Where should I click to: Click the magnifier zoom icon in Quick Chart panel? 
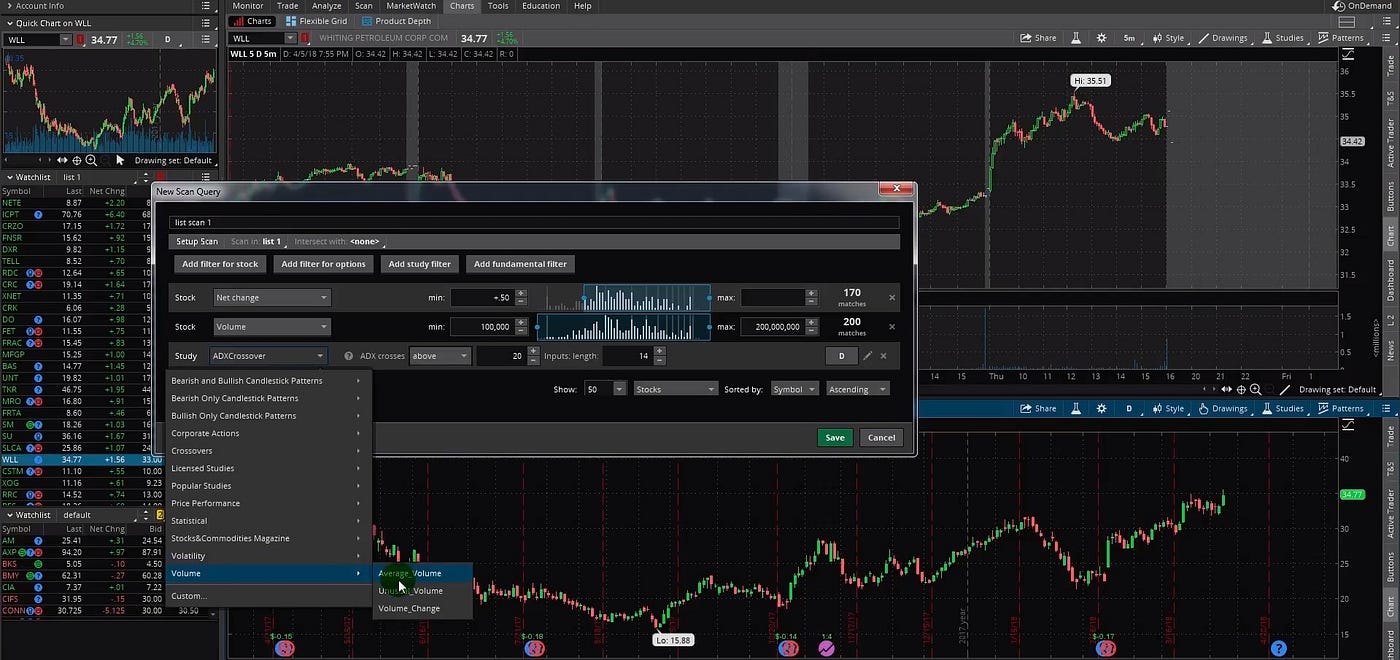(x=92, y=160)
